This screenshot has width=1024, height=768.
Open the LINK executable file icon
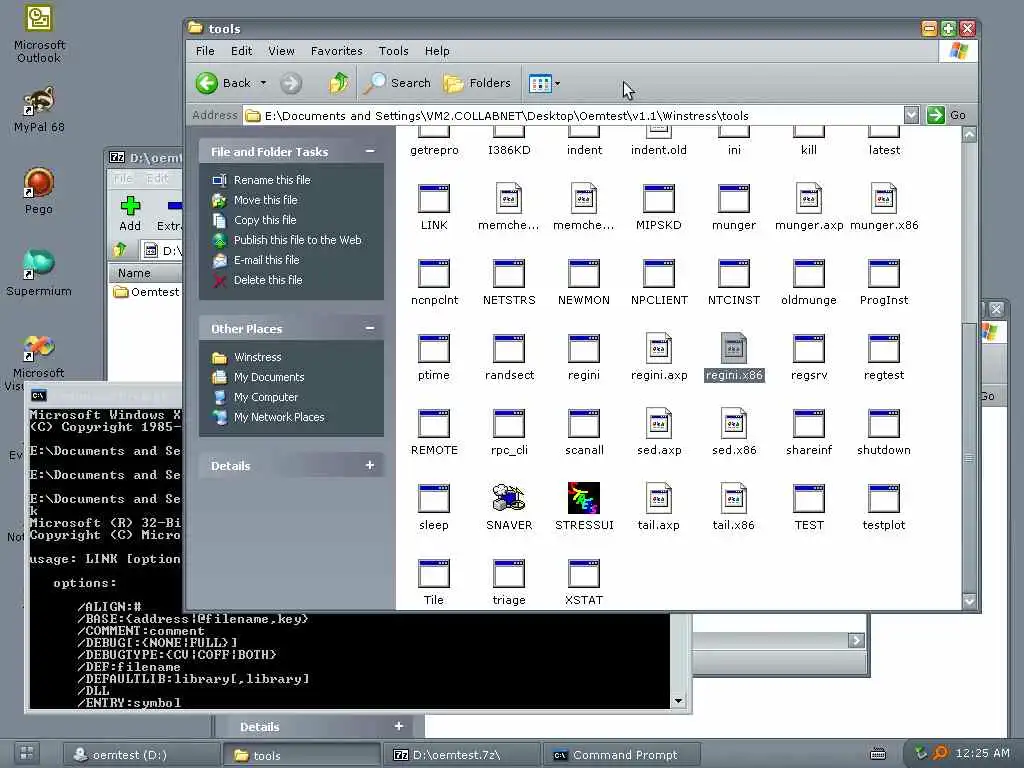tap(434, 199)
